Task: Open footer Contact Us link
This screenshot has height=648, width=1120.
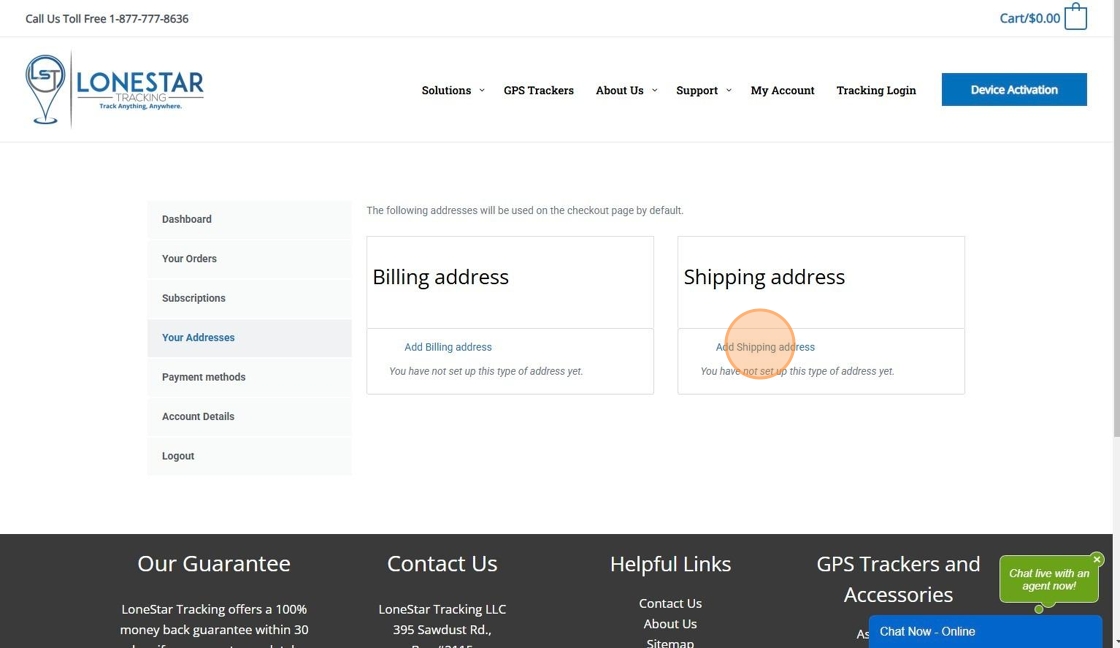Action: click(670, 603)
